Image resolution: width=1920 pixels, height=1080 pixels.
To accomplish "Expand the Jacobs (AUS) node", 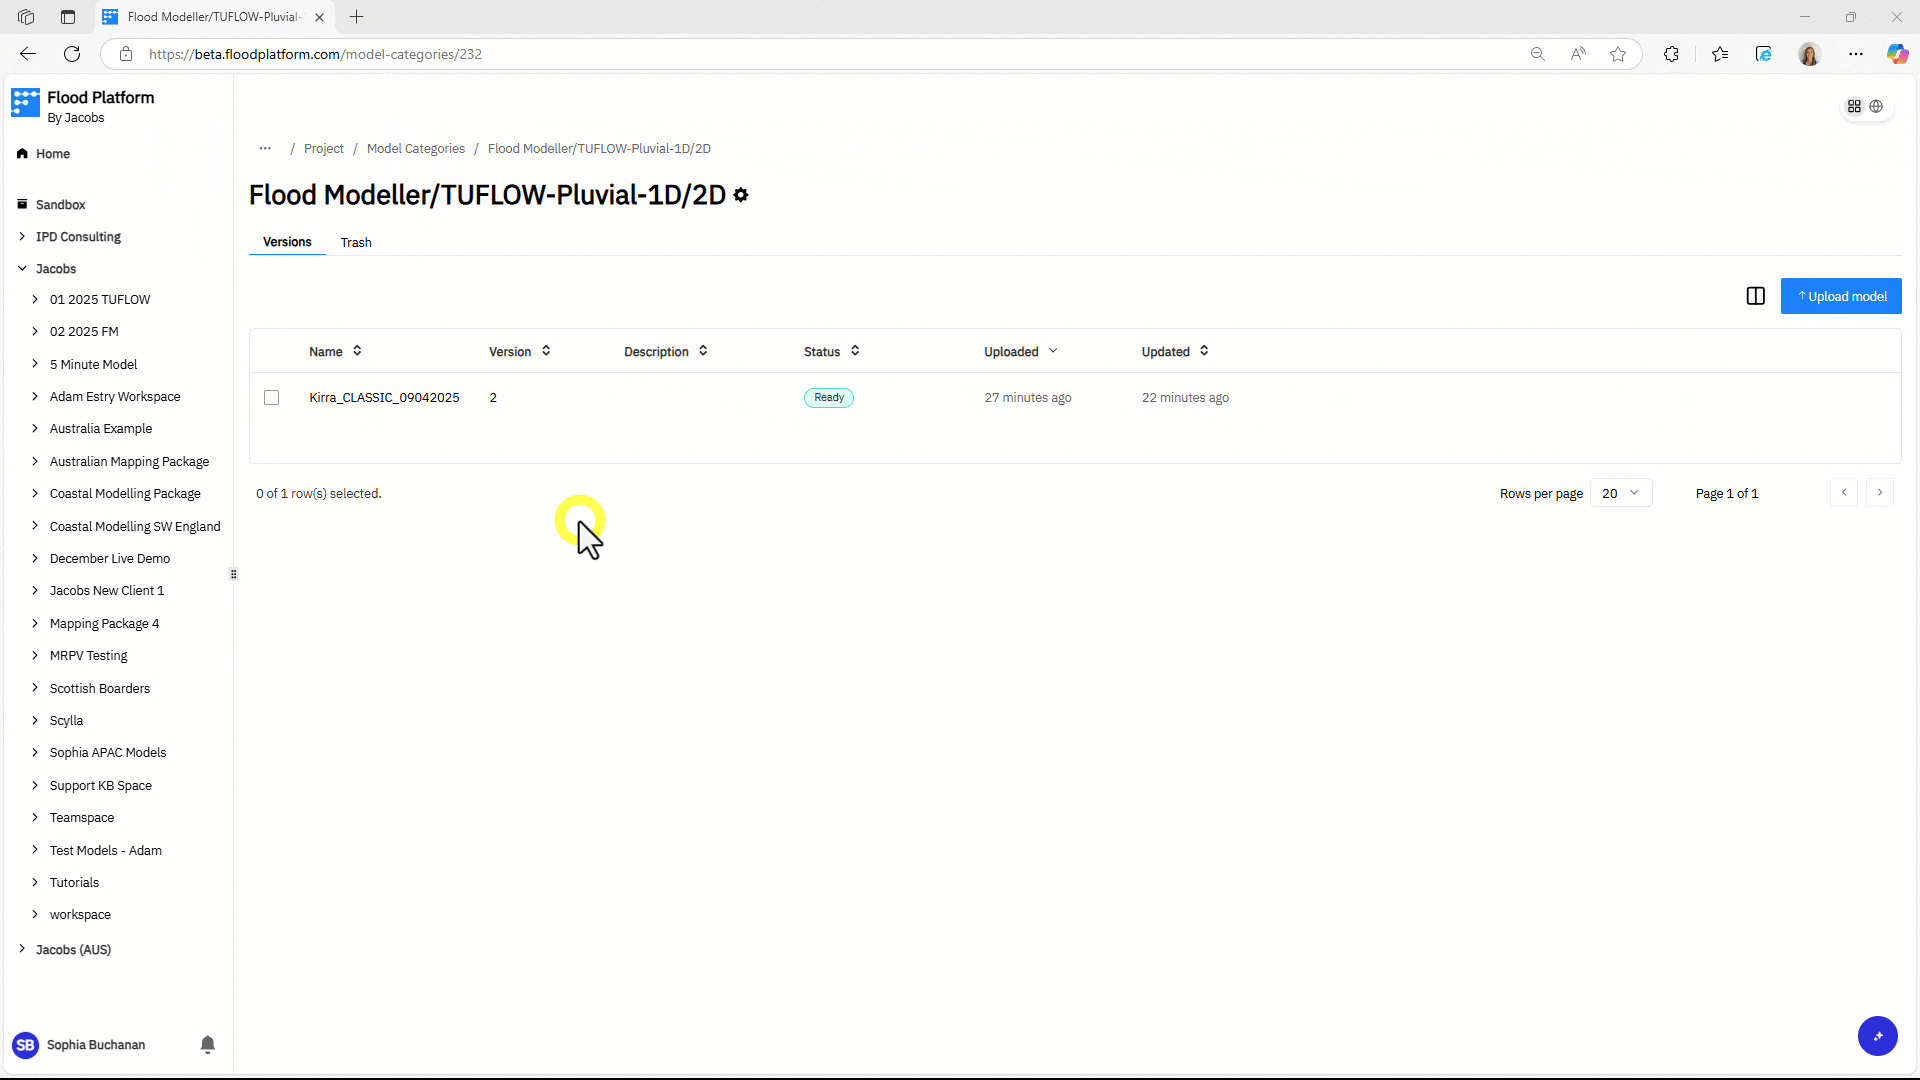I will (22, 949).
